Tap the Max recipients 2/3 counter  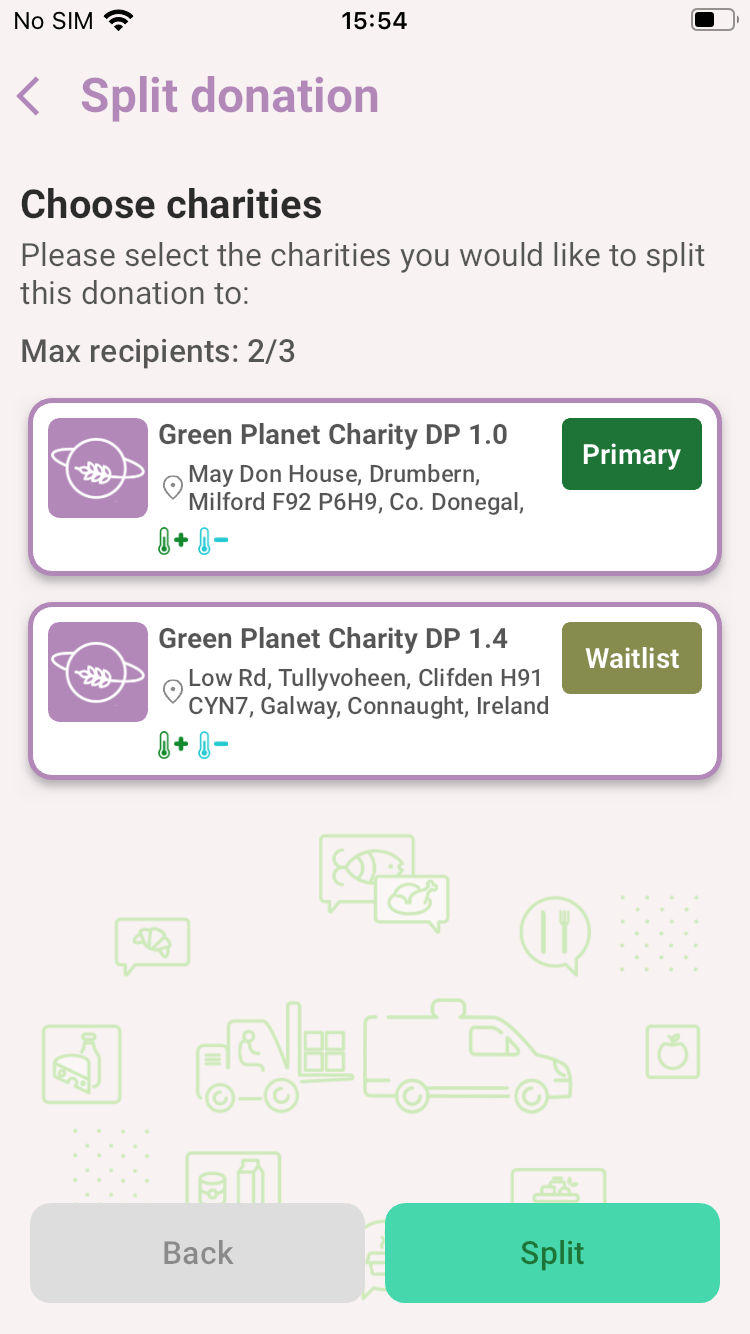pos(158,351)
